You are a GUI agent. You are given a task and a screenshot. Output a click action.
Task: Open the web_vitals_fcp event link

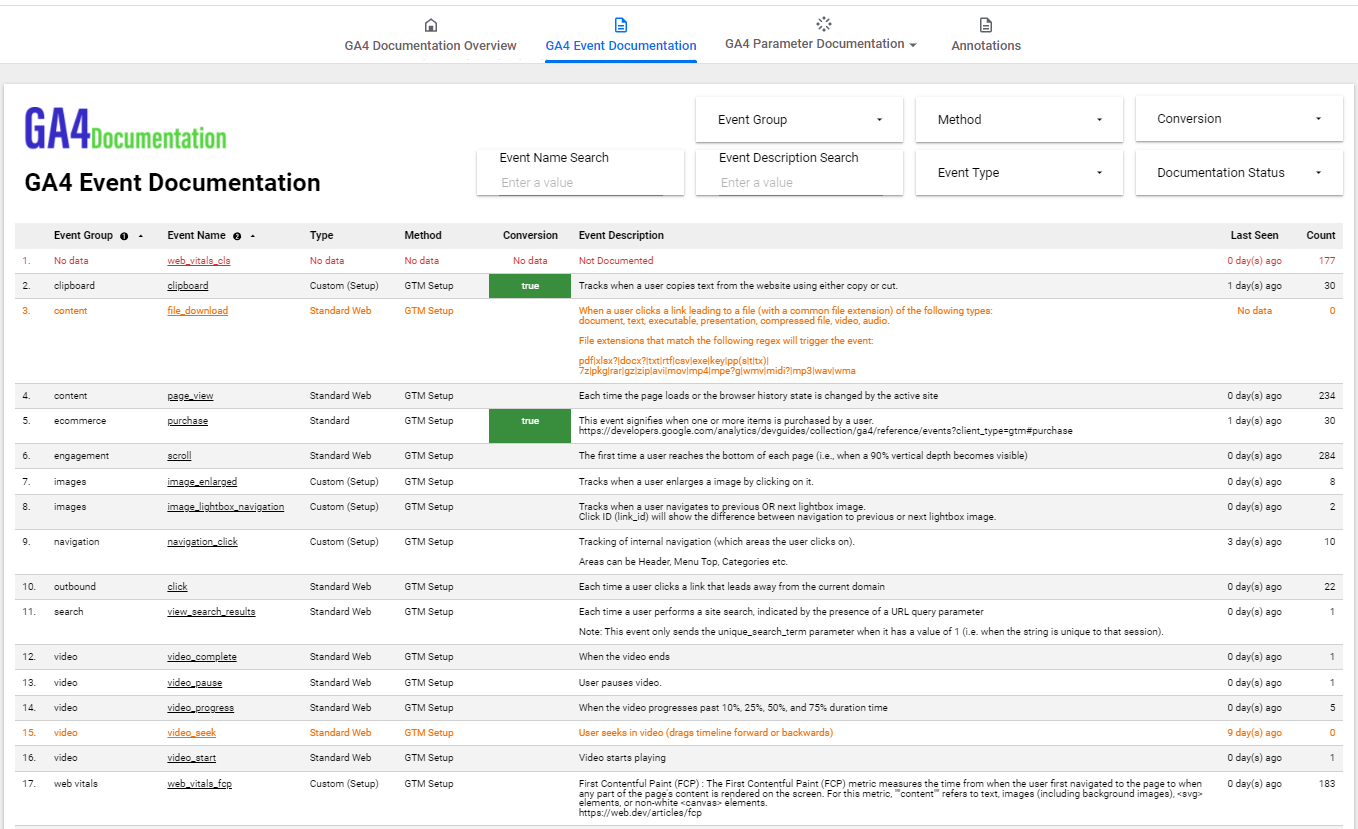tap(199, 784)
